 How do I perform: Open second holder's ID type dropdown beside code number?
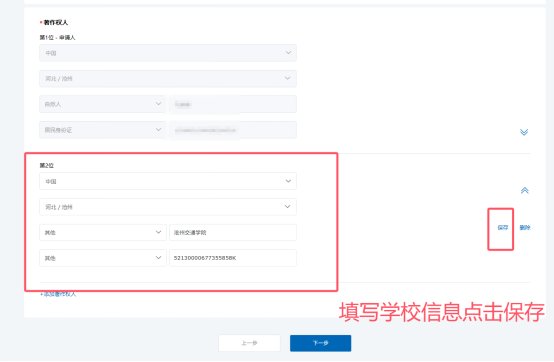coord(102,258)
